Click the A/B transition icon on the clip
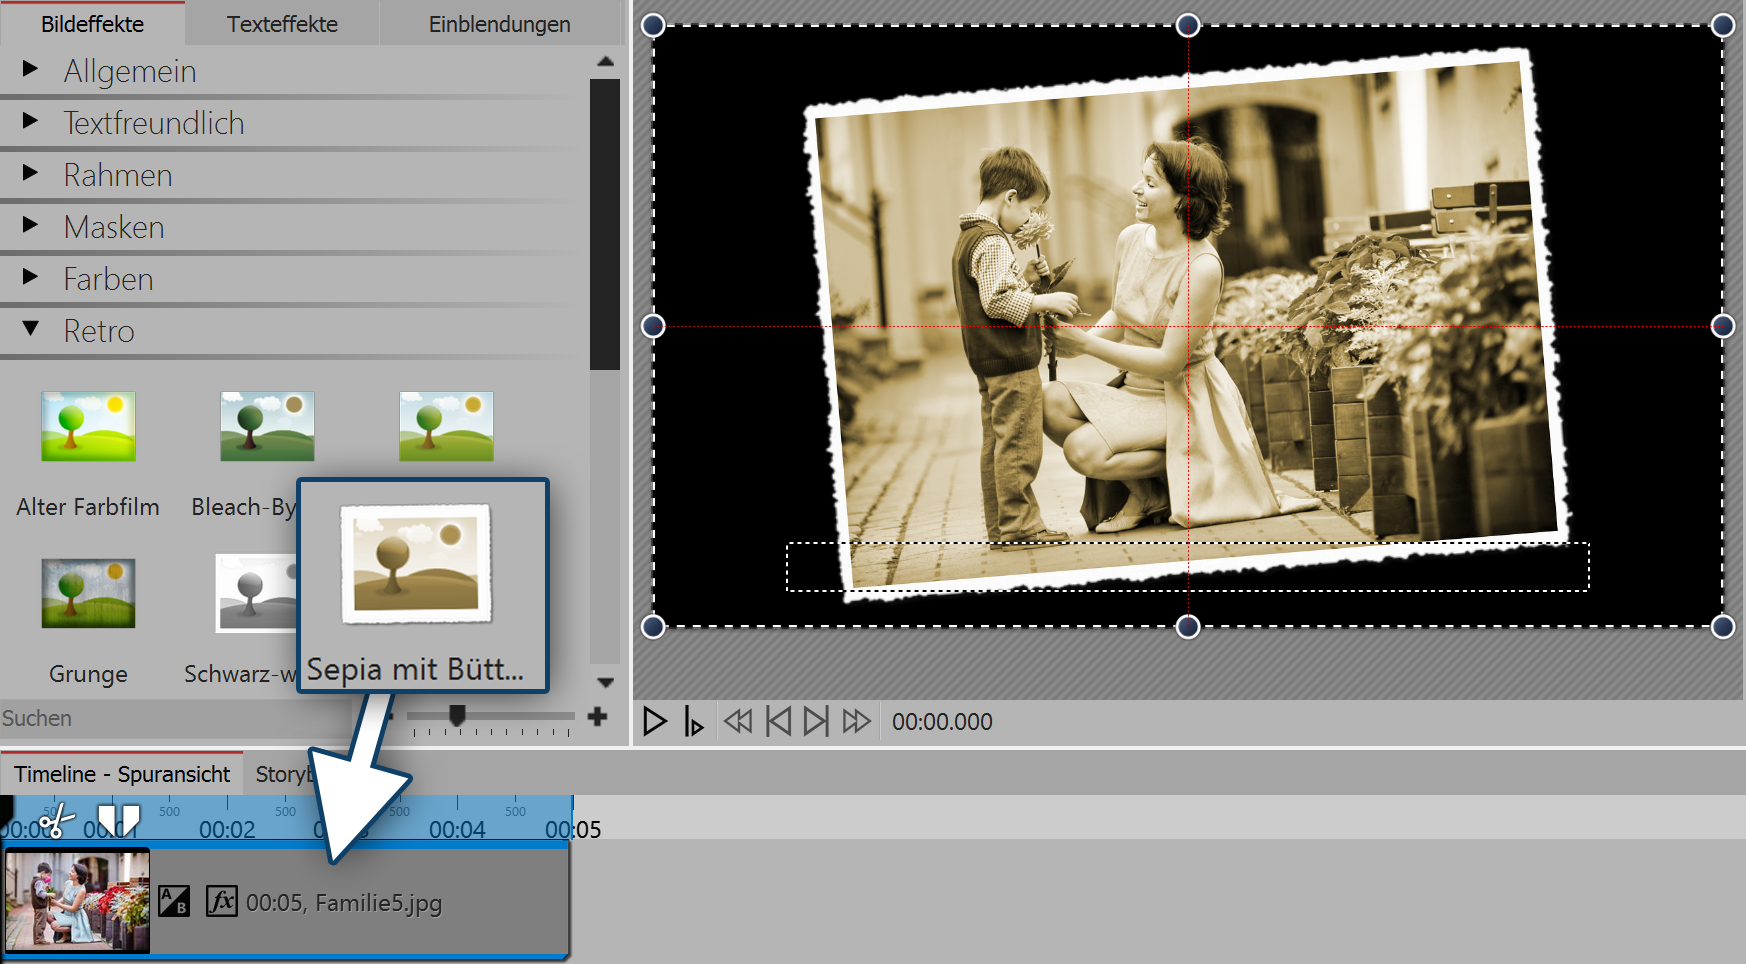Image resolution: width=1746 pixels, height=964 pixels. pyautogui.click(x=174, y=901)
